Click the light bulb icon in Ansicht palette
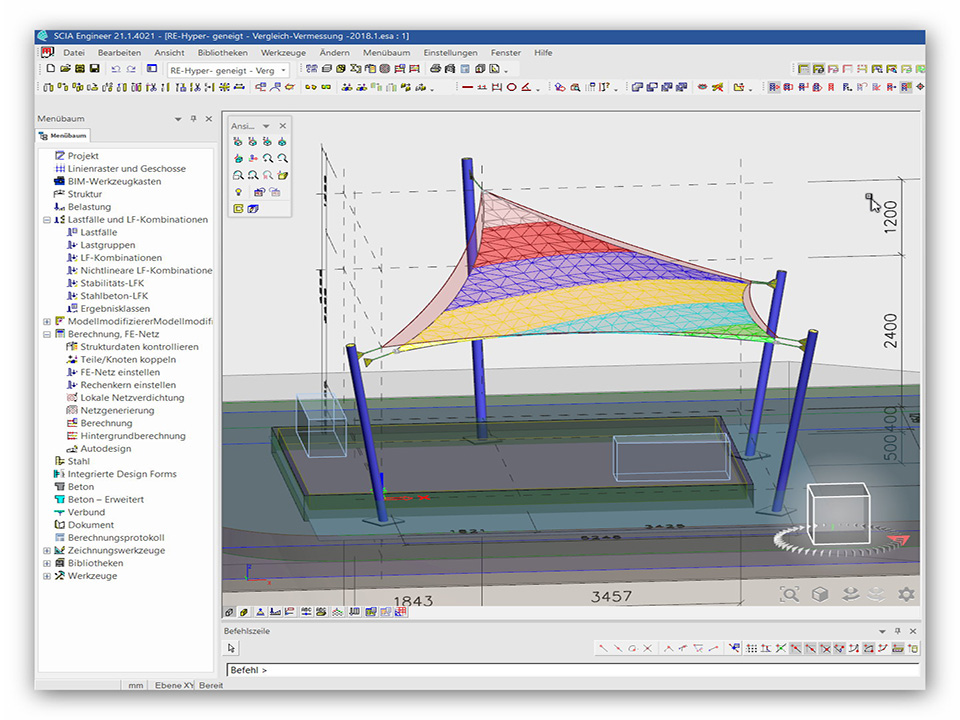Screen dimensions: 960x720 238,191
